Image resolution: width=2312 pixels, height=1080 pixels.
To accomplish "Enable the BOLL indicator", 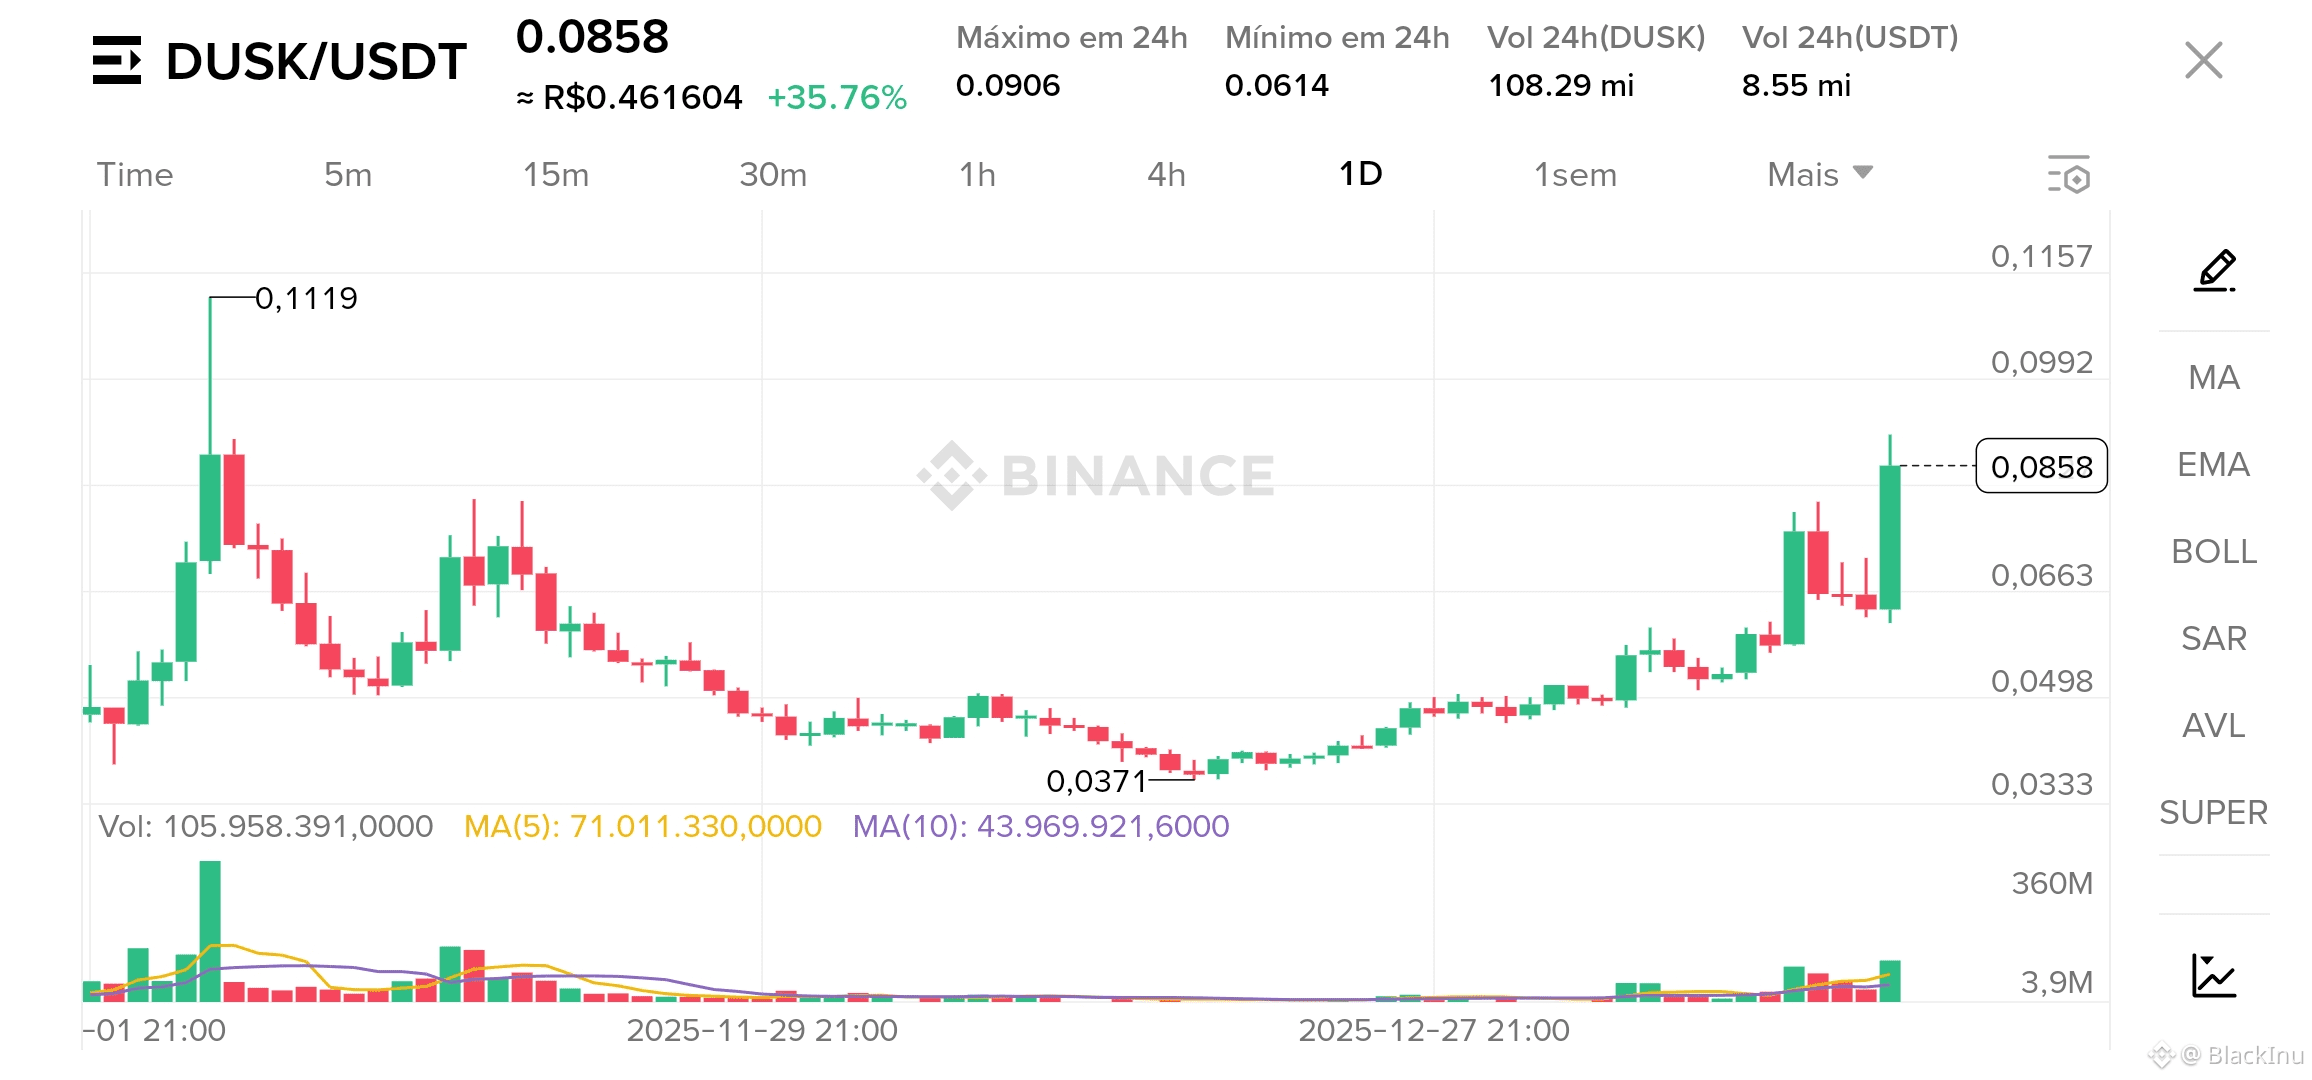I will pos(2213,552).
